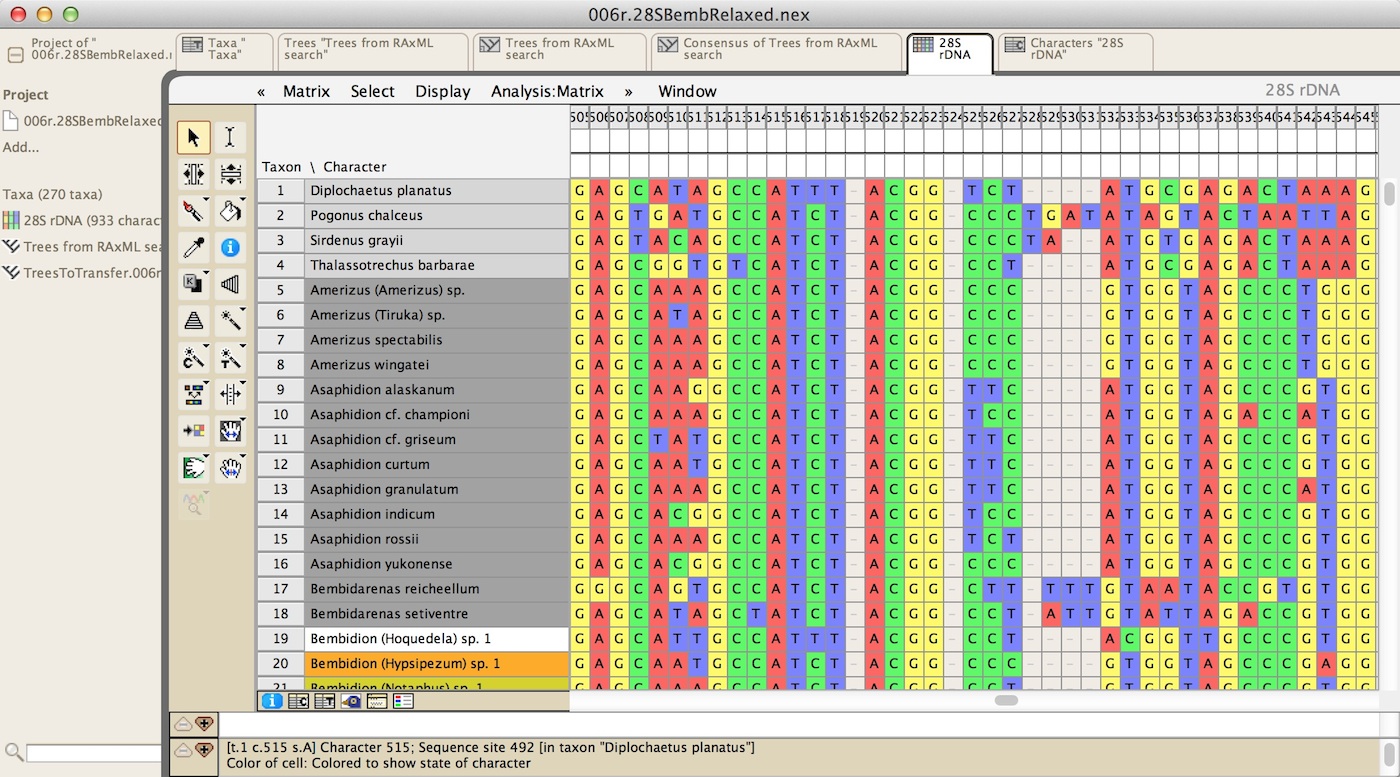1400x777 pixels.
Task: Open the character list view icon
Action: 298,701
